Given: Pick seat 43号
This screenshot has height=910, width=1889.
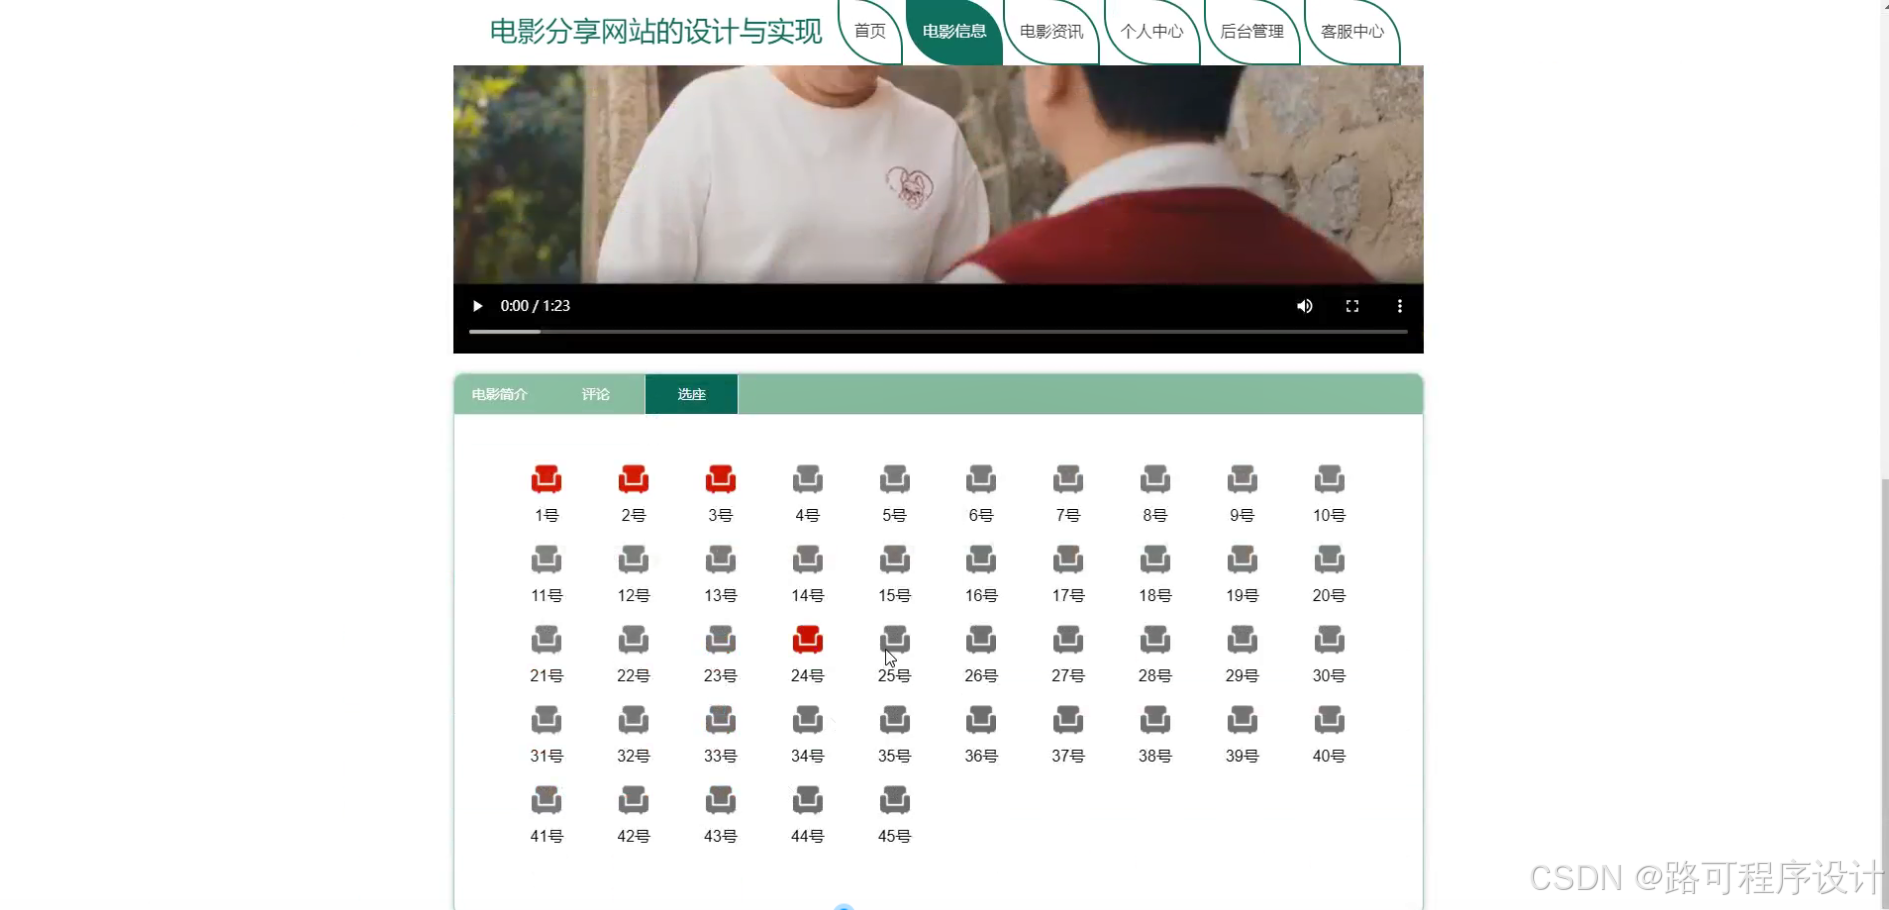Looking at the screenshot, I should pos(720,799).
